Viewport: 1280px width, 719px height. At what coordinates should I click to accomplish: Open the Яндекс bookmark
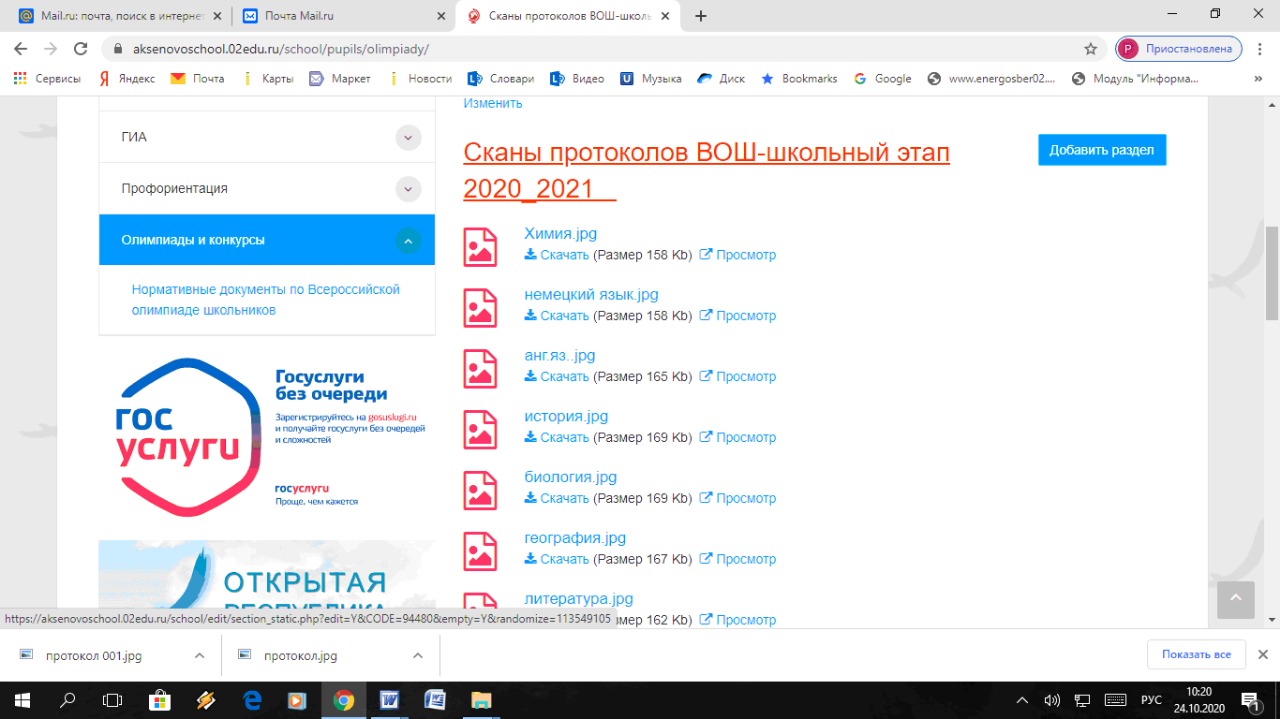pyautogui.click(x=126, y=78)
